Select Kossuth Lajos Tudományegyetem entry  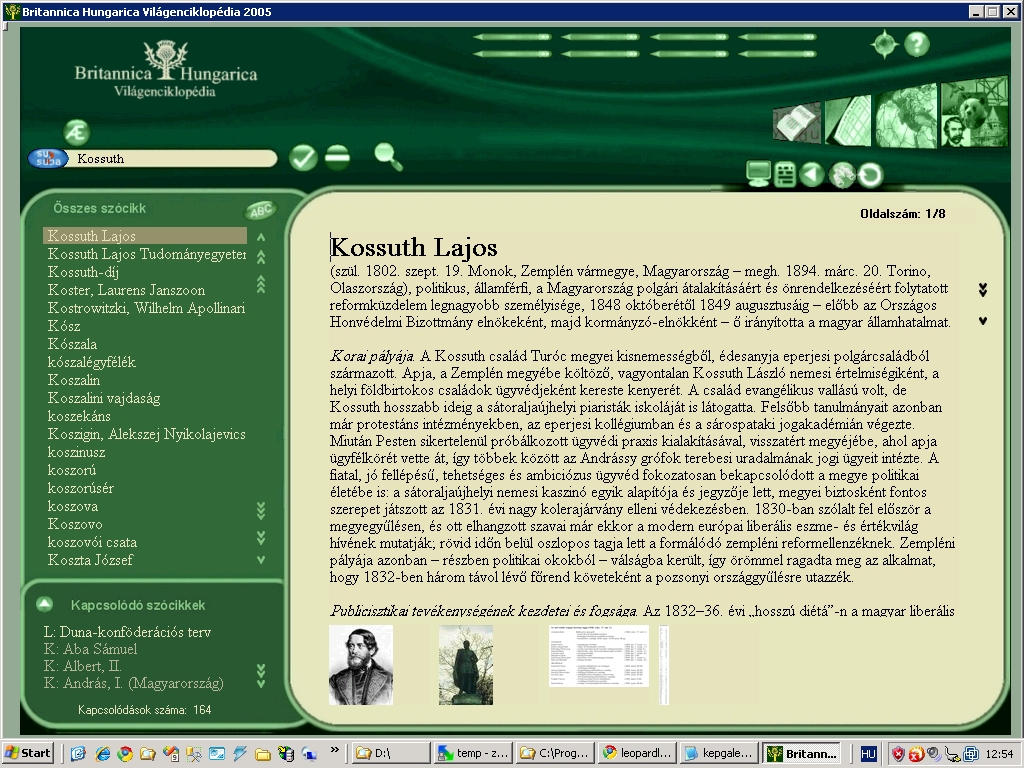click(145, 254)
